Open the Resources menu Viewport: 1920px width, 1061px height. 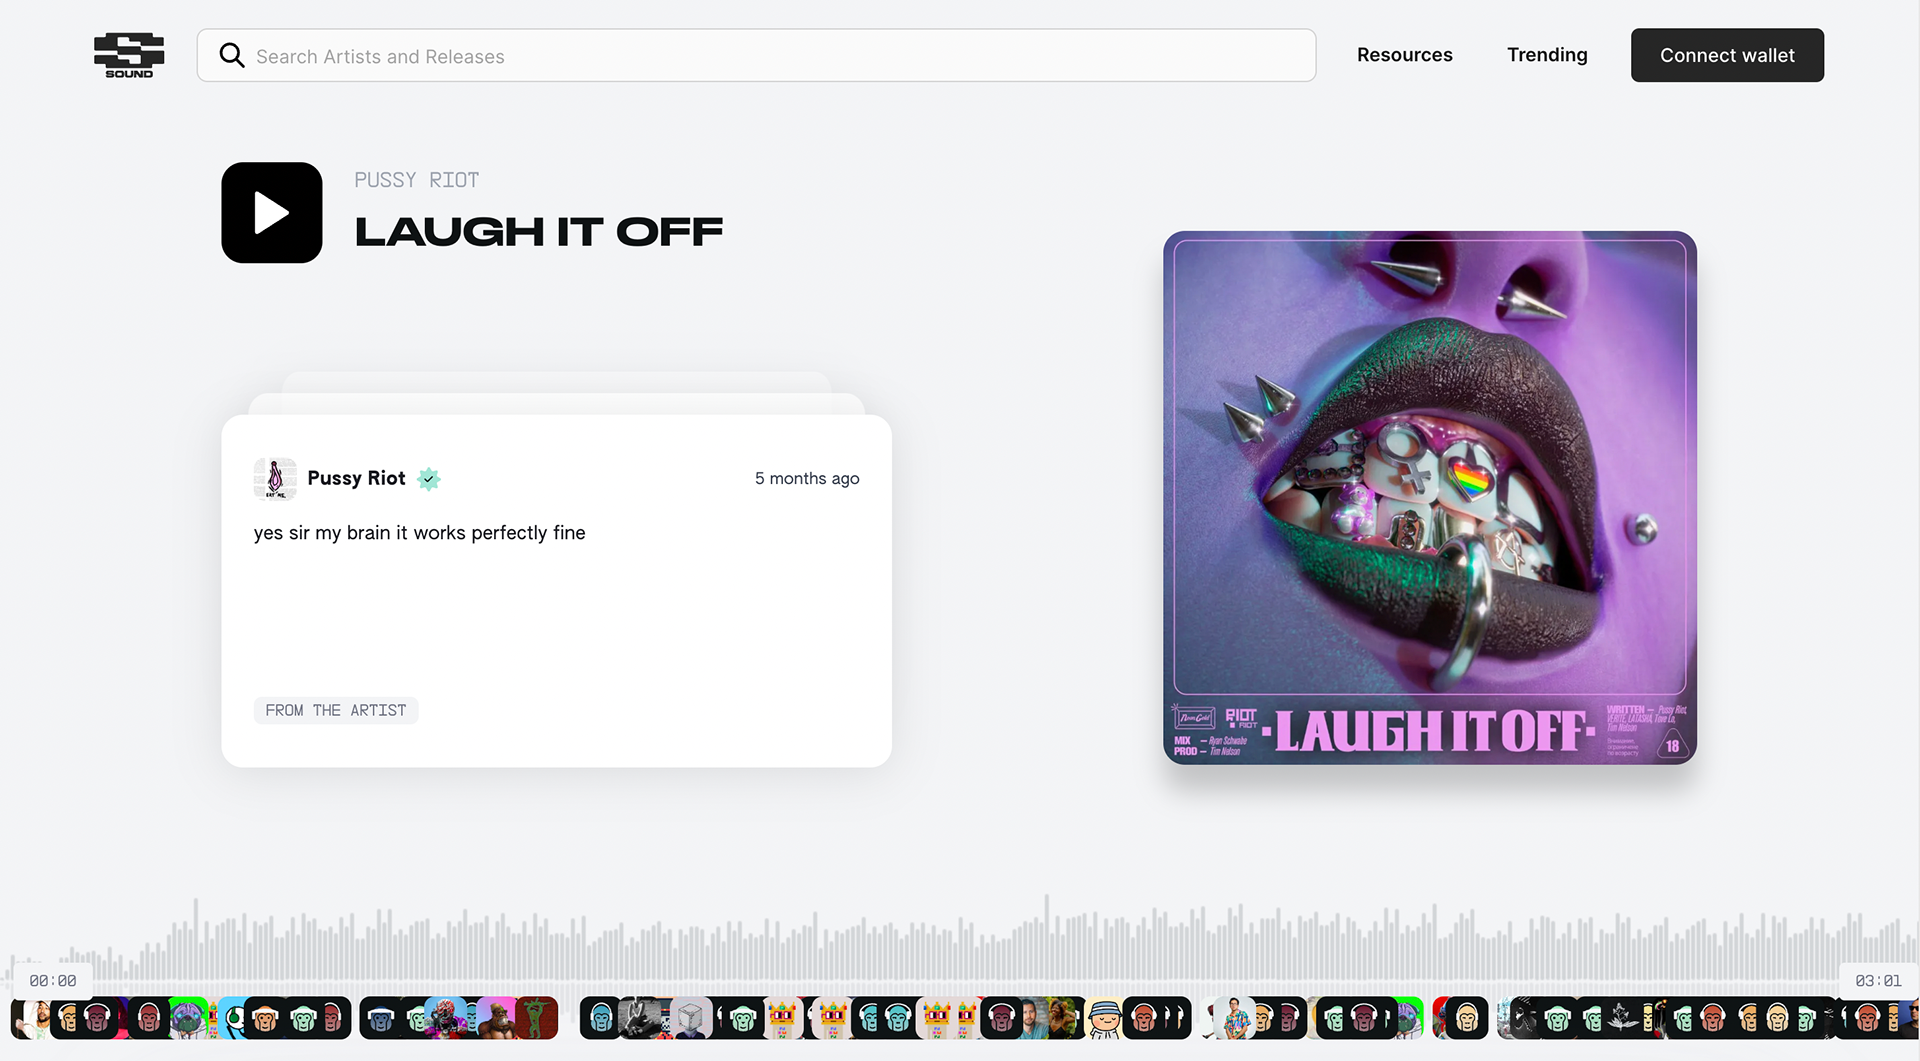pyautogui.click(x=1404, y=55)
